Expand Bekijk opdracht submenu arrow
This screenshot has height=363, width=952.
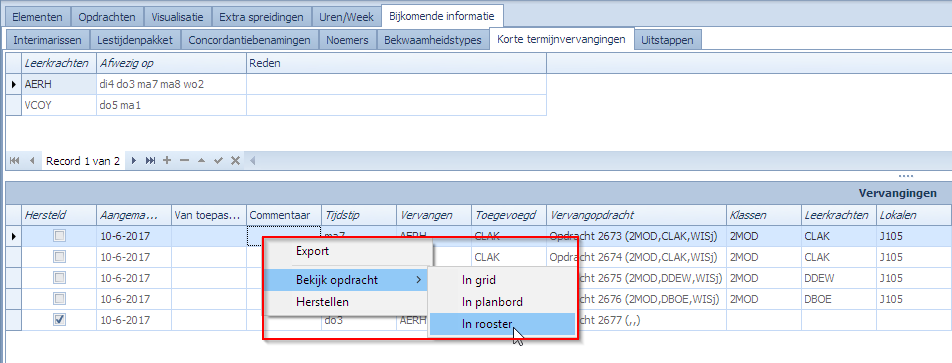(418, 280)
